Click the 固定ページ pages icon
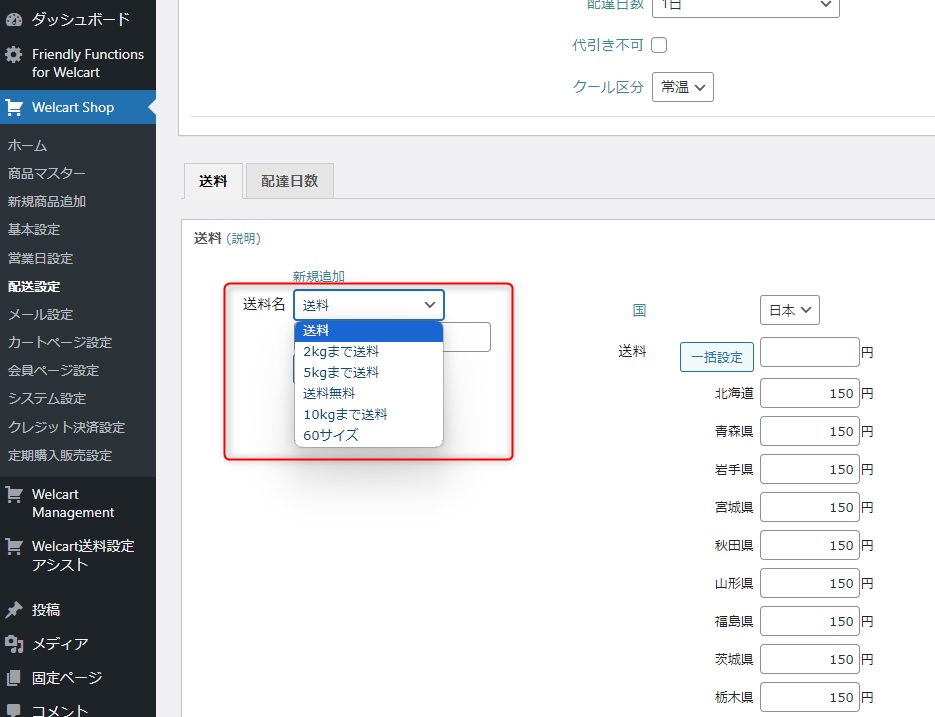The image size is (935, 717). (14, 678)
